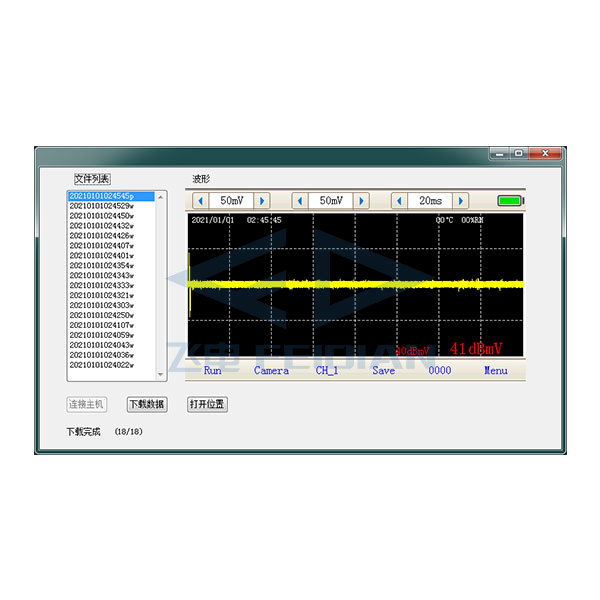Click left arrow of first 50mV setting
Screen dimensions: 600x600
201,201
